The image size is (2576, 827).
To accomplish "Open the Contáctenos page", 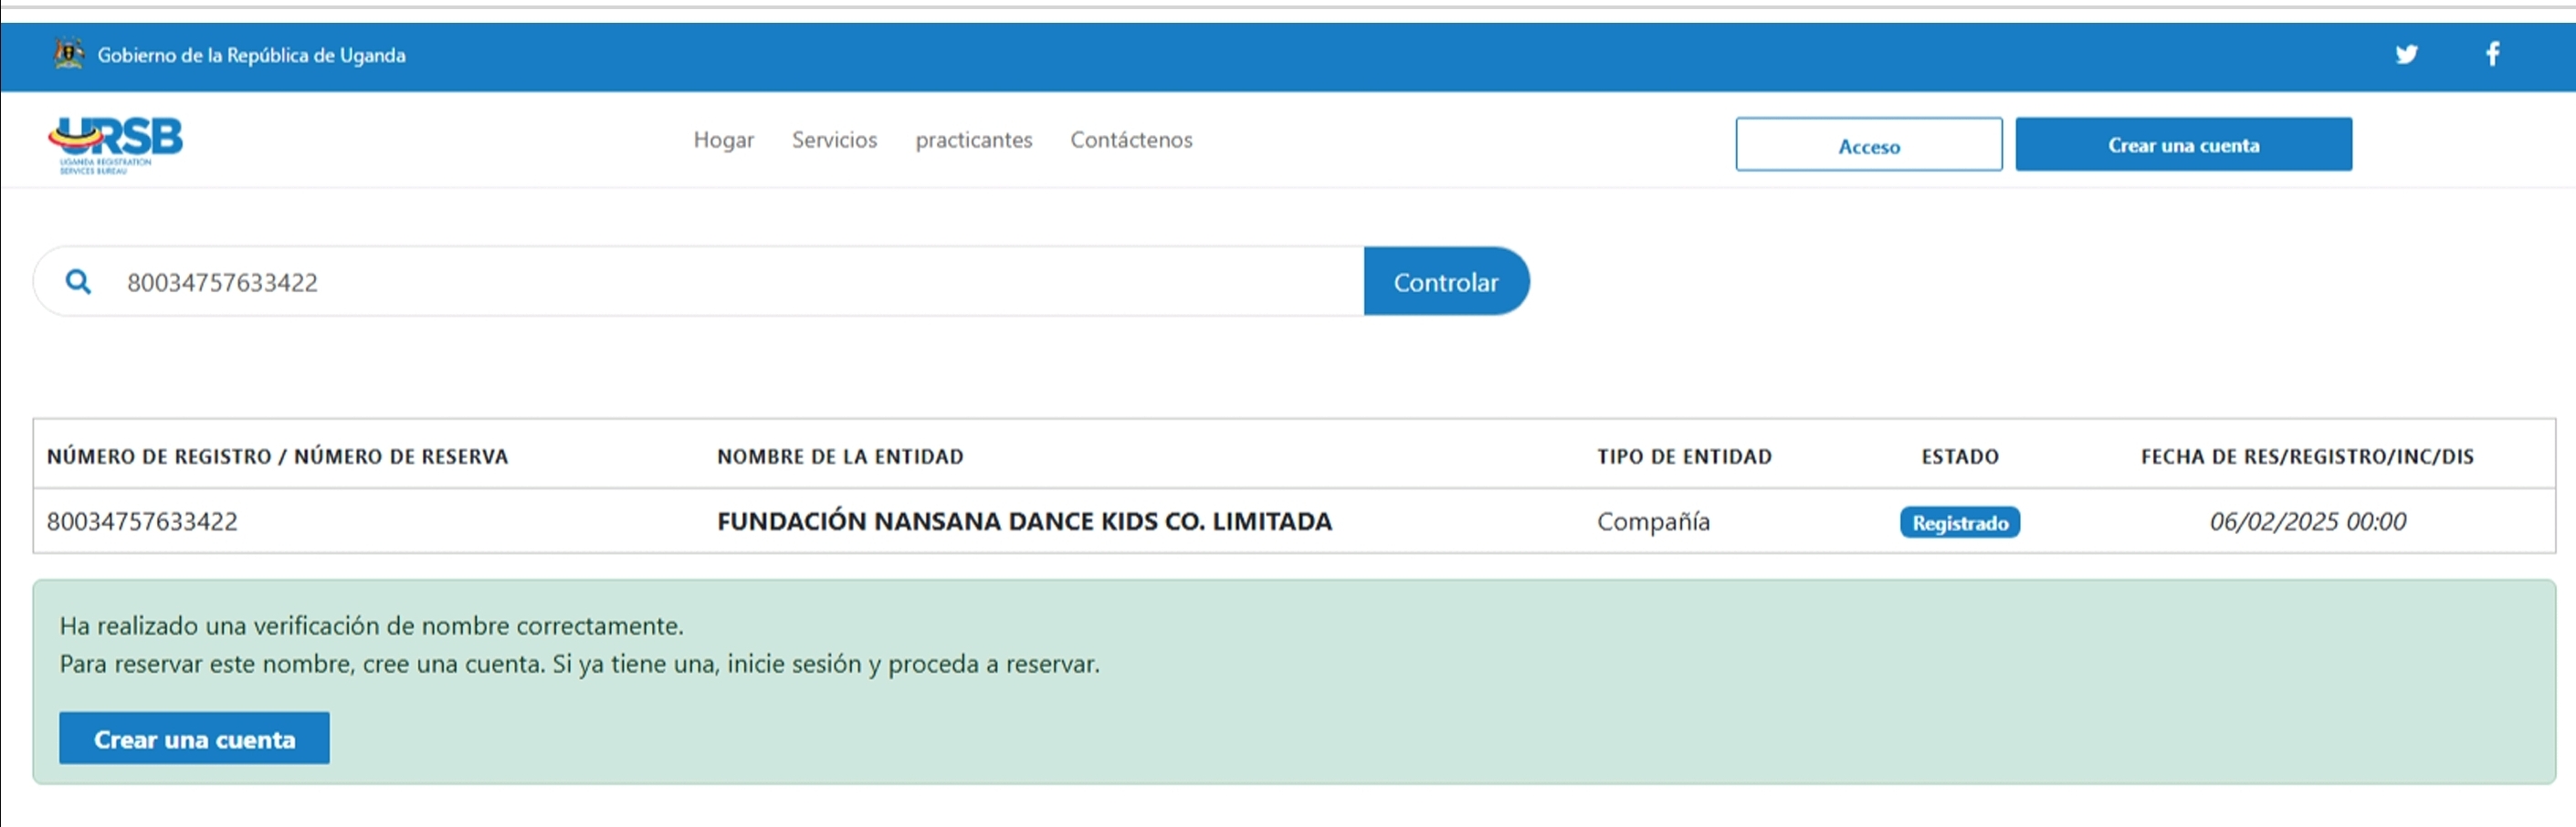I will pyautogui.click(x=1131, y=140).
